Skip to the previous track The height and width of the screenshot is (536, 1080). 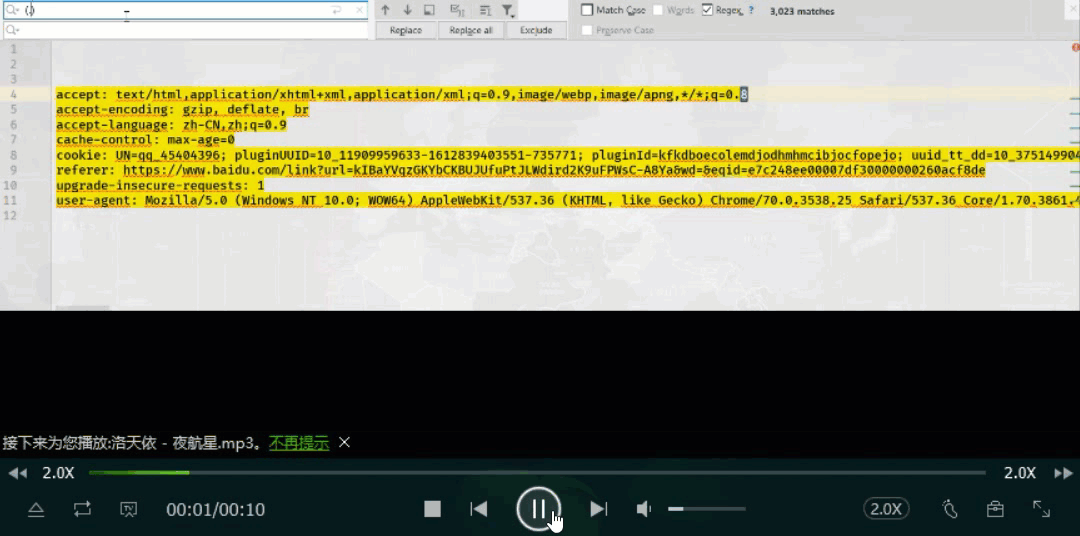coord(479,509)
